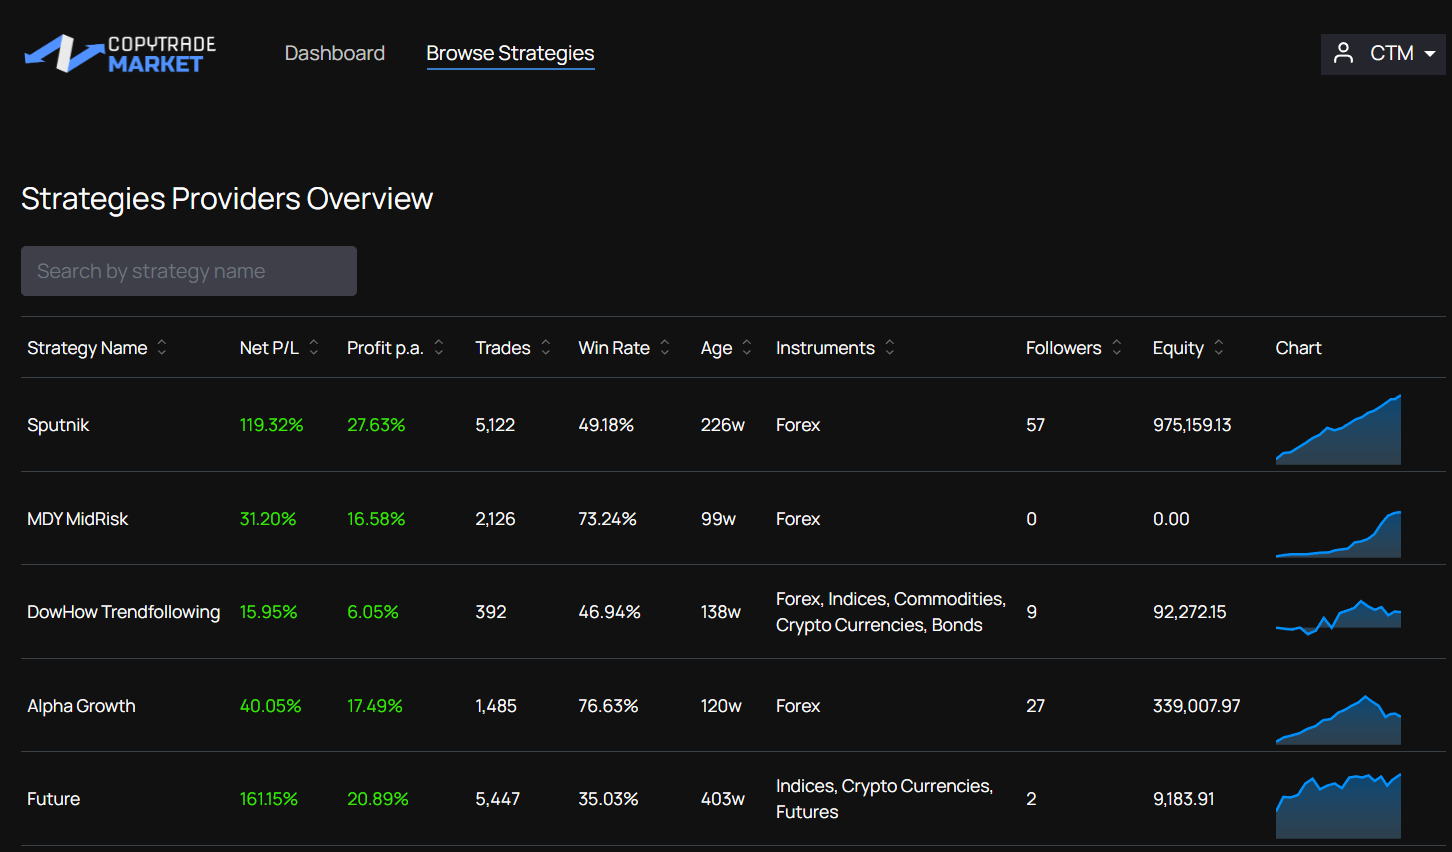Click Sputnik's equity 975,159.13
The image size is (1452, 852).
coord(1192,425)
